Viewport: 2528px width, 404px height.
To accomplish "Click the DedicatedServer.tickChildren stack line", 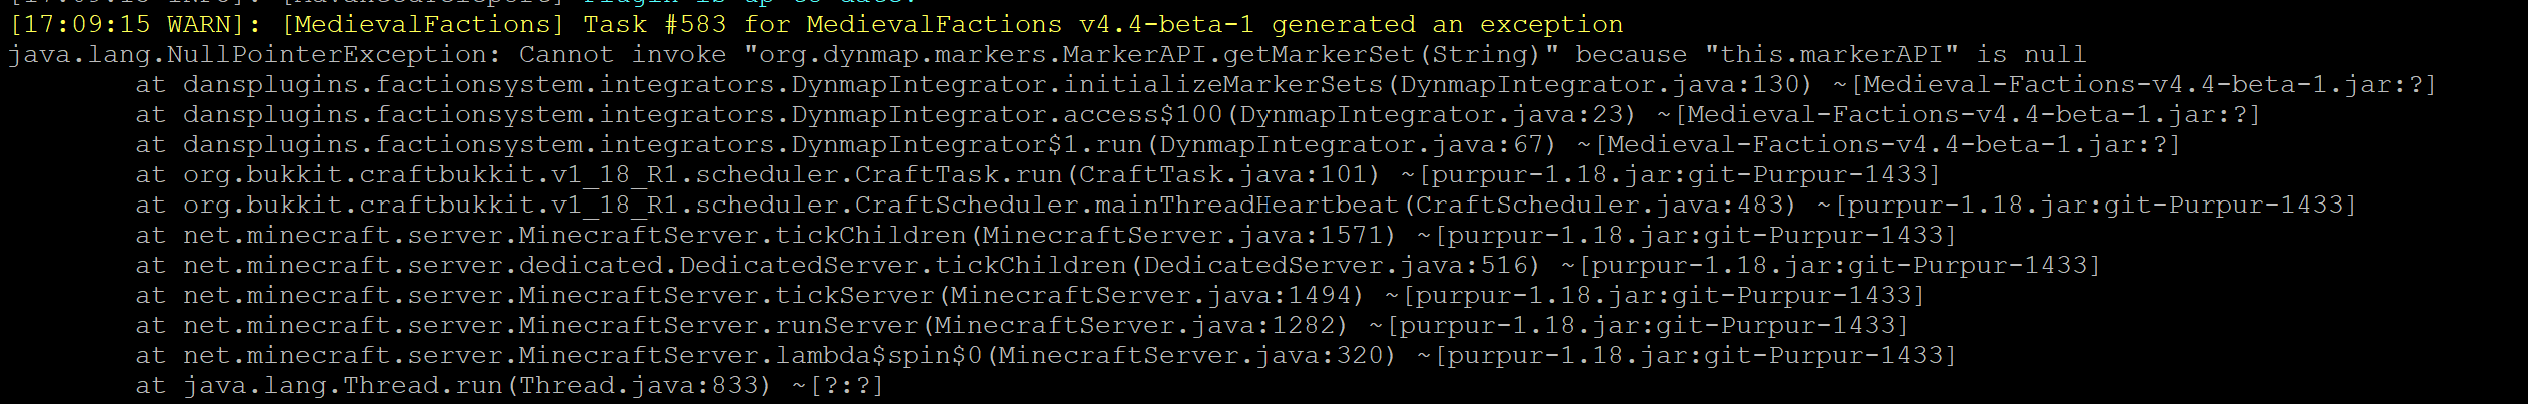I will coord(1118,265).
